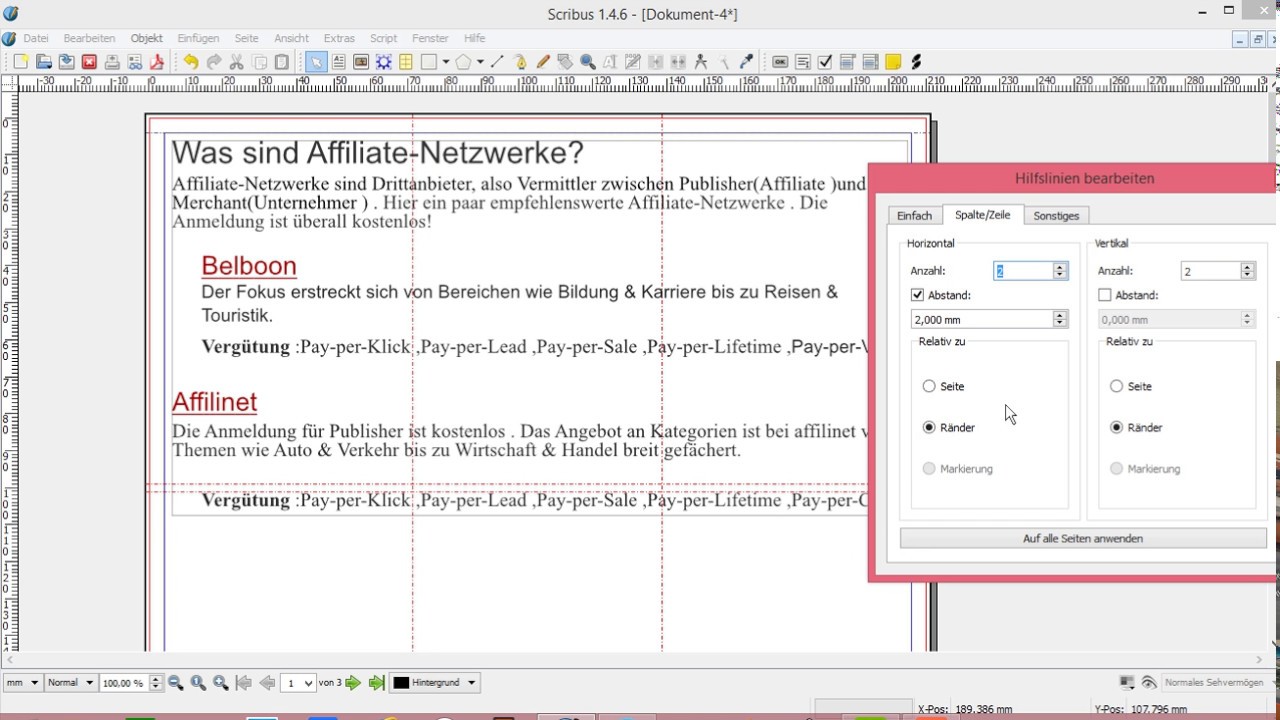Select the arrow selection tool
Screen dimensions: 1280x720
point(315,62)
